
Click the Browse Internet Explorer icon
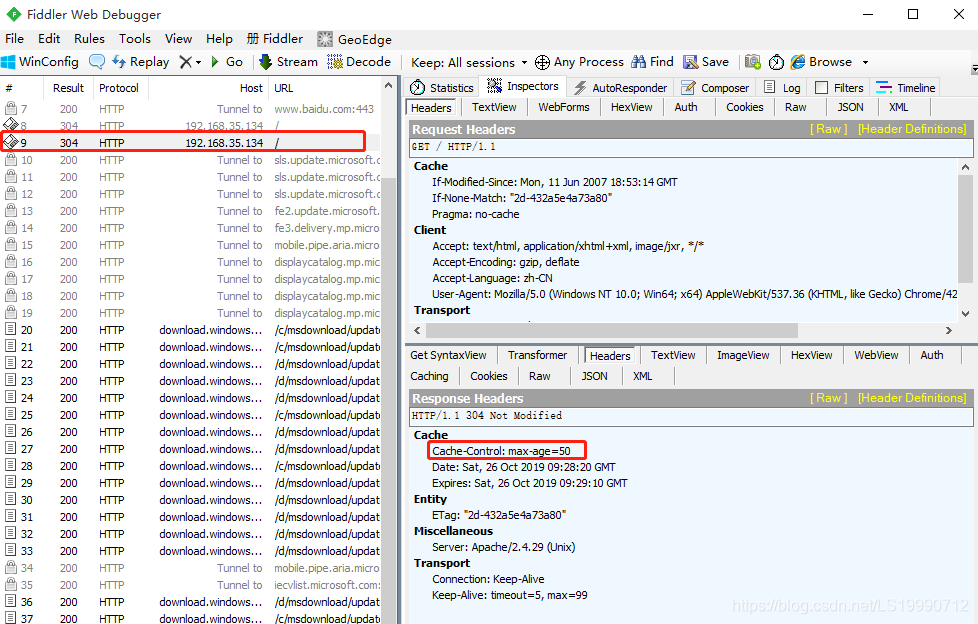point(797,62)
